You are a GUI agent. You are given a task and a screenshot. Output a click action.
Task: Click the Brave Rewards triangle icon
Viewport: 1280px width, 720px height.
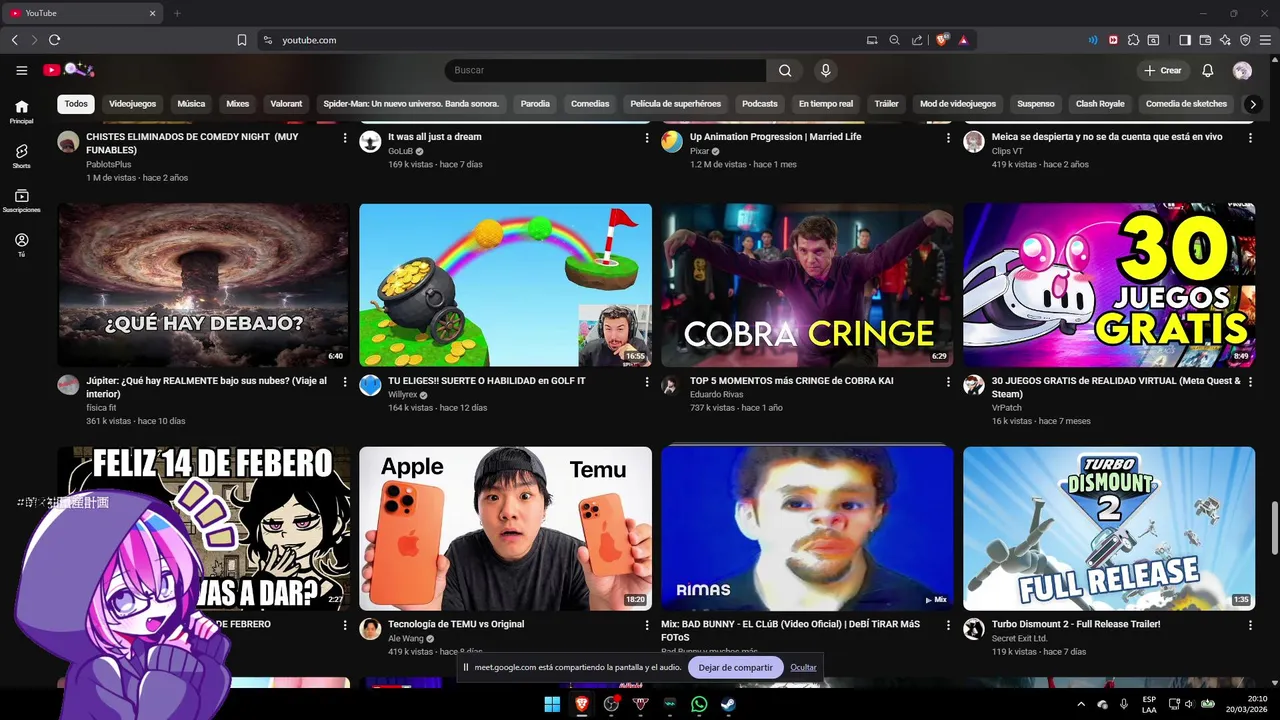click(963, 40)
